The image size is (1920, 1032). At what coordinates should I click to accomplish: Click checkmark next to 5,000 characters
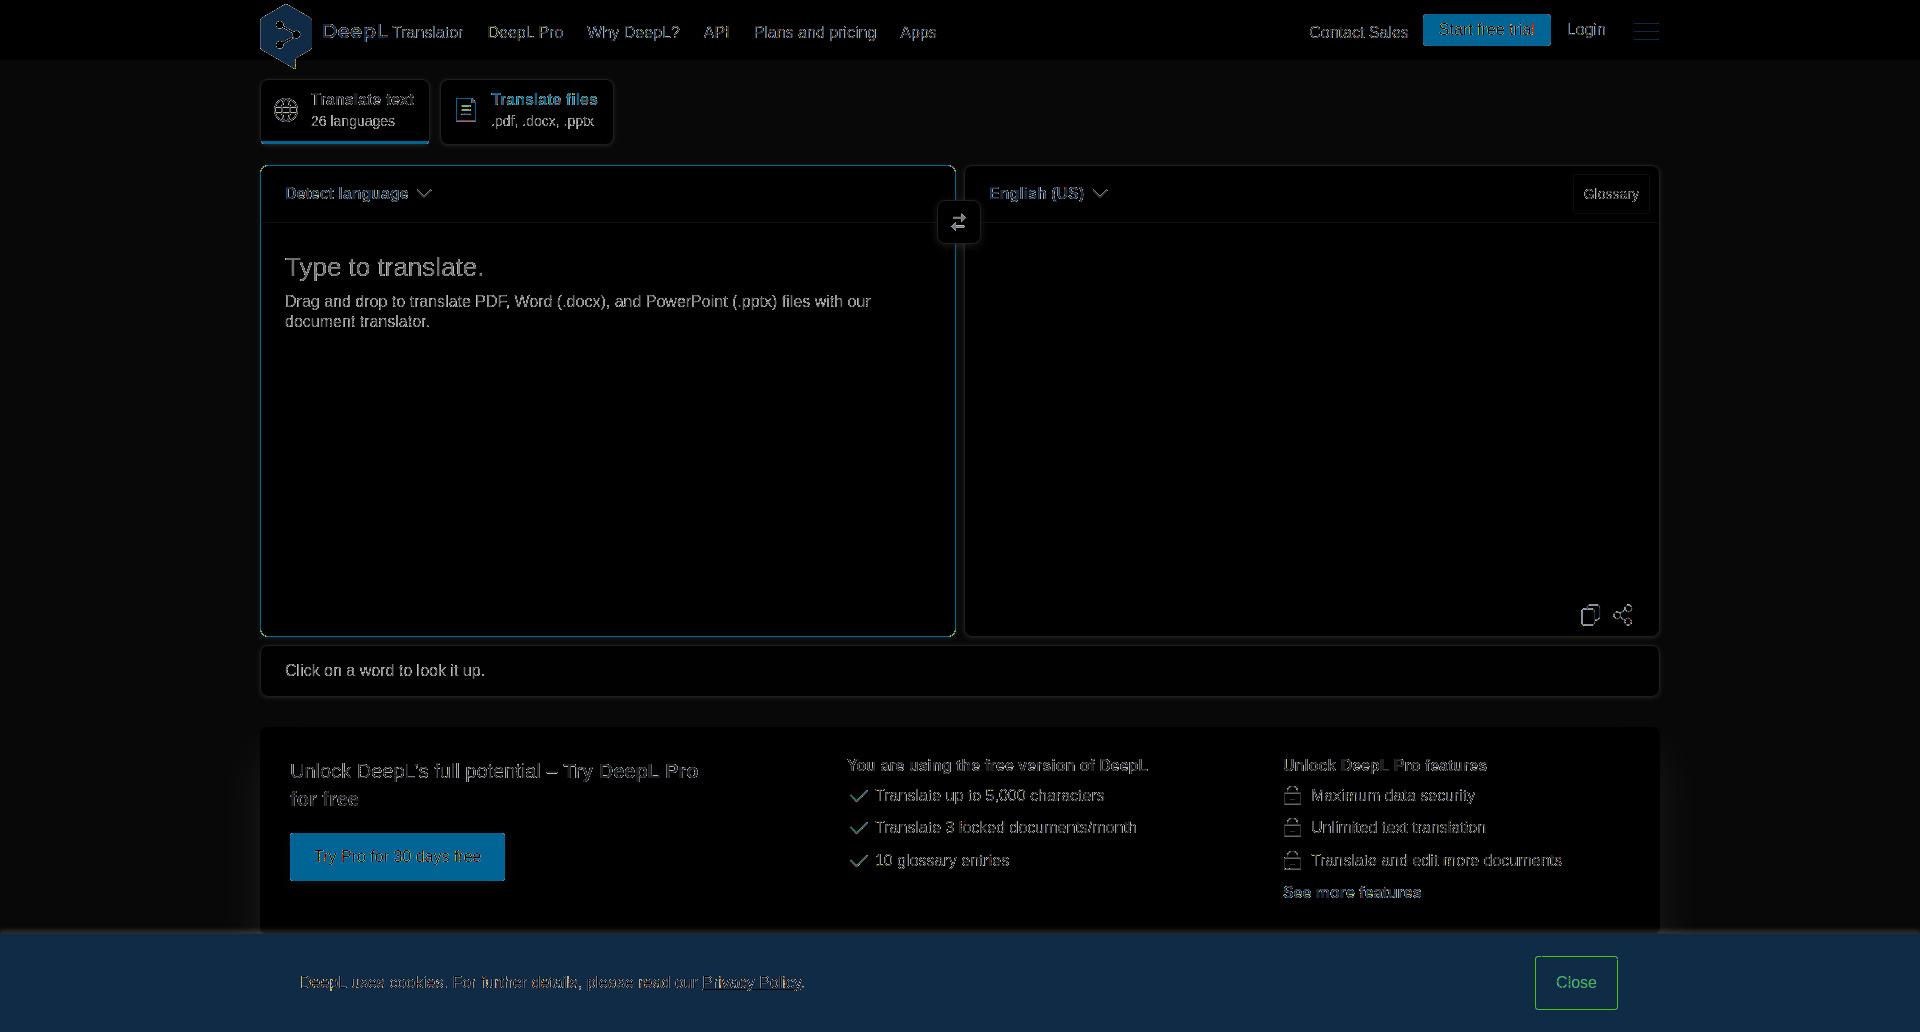[858, 796]
